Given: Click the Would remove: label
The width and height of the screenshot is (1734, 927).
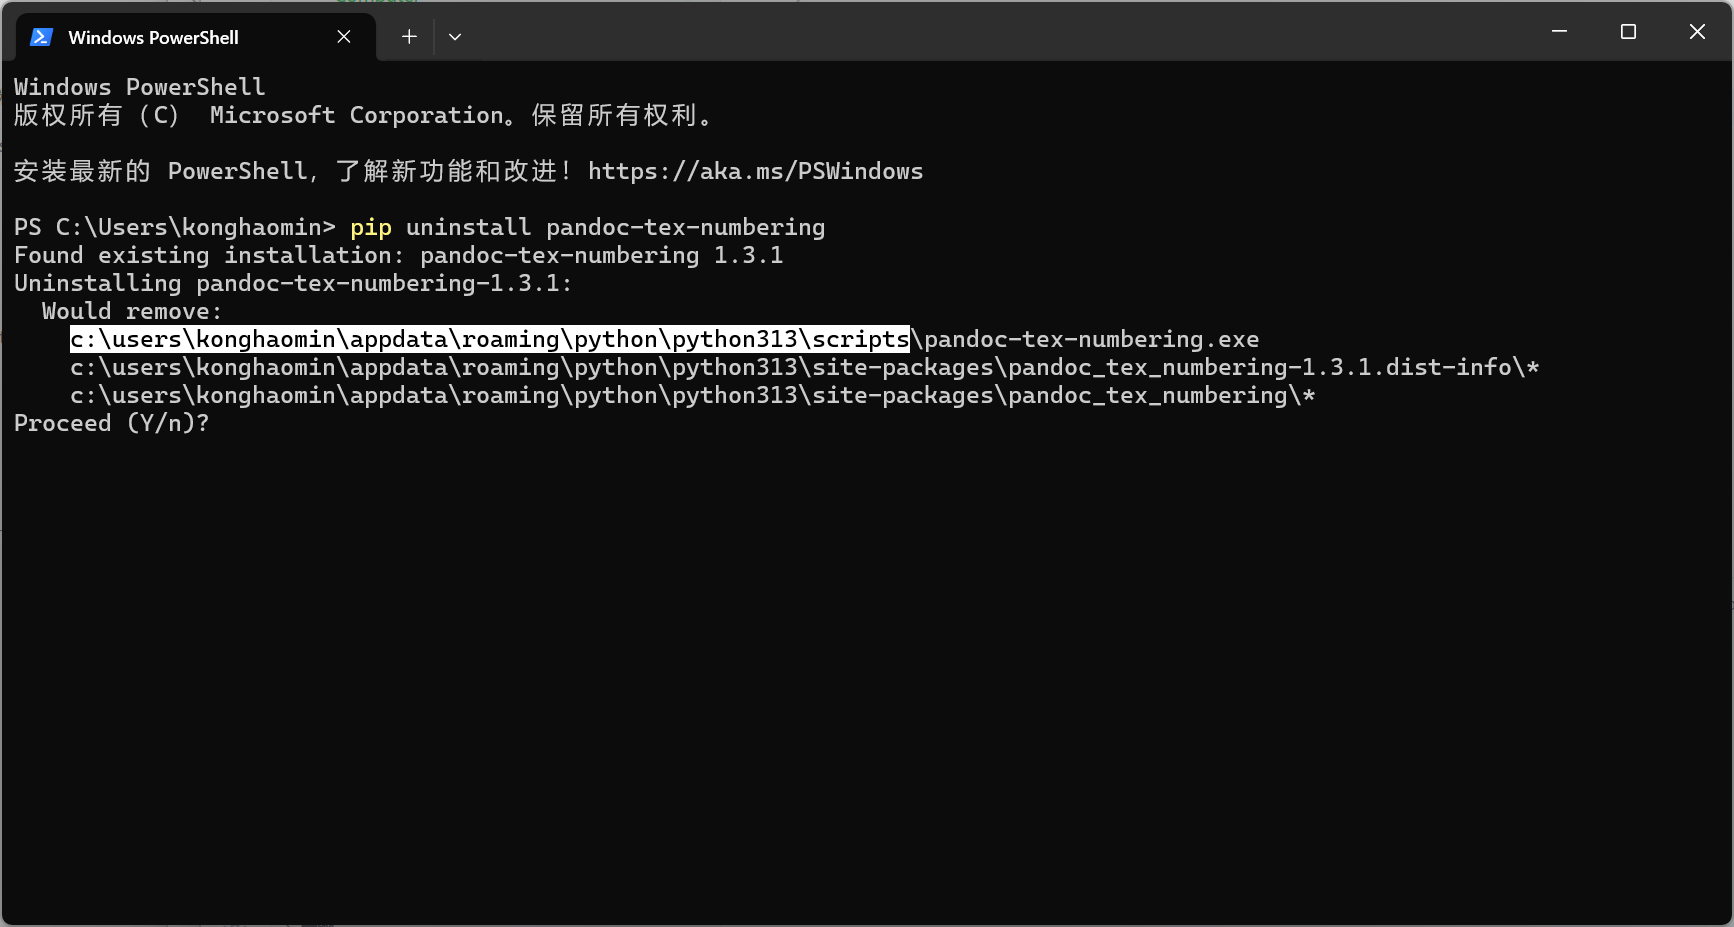Looking at the screenshot, I should click(x=132, y=310).
